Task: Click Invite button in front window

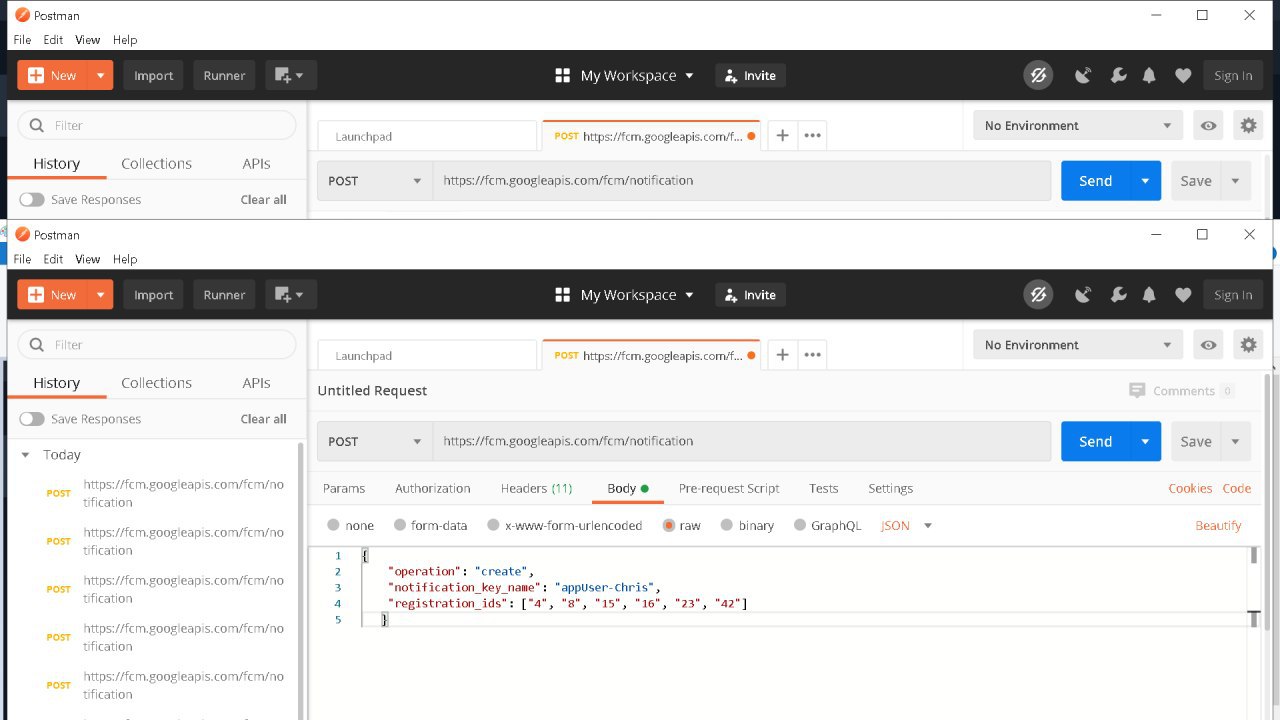Action: click(x=750, y=295)
